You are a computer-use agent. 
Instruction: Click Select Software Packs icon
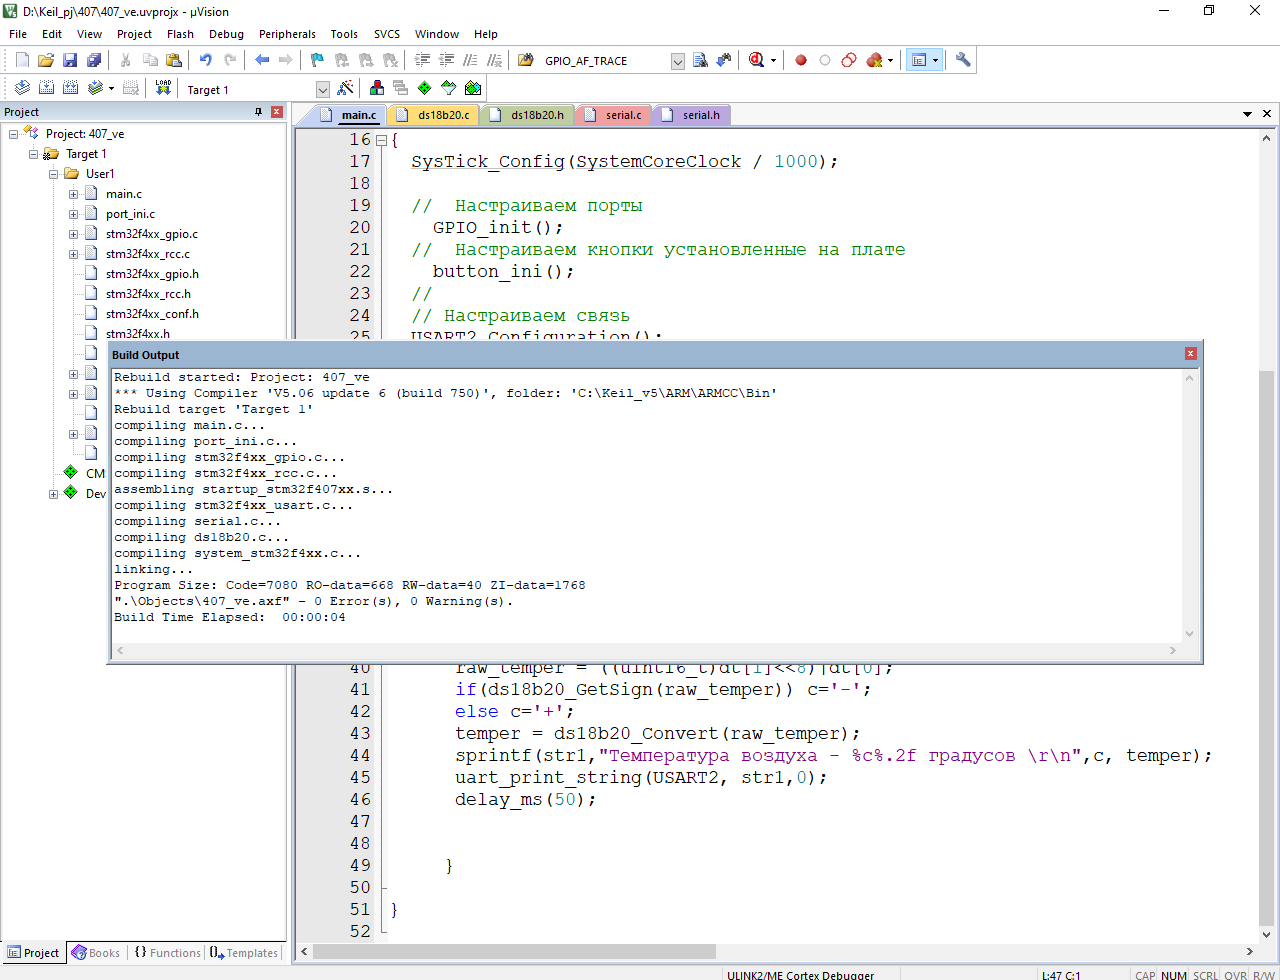point(449,88)
